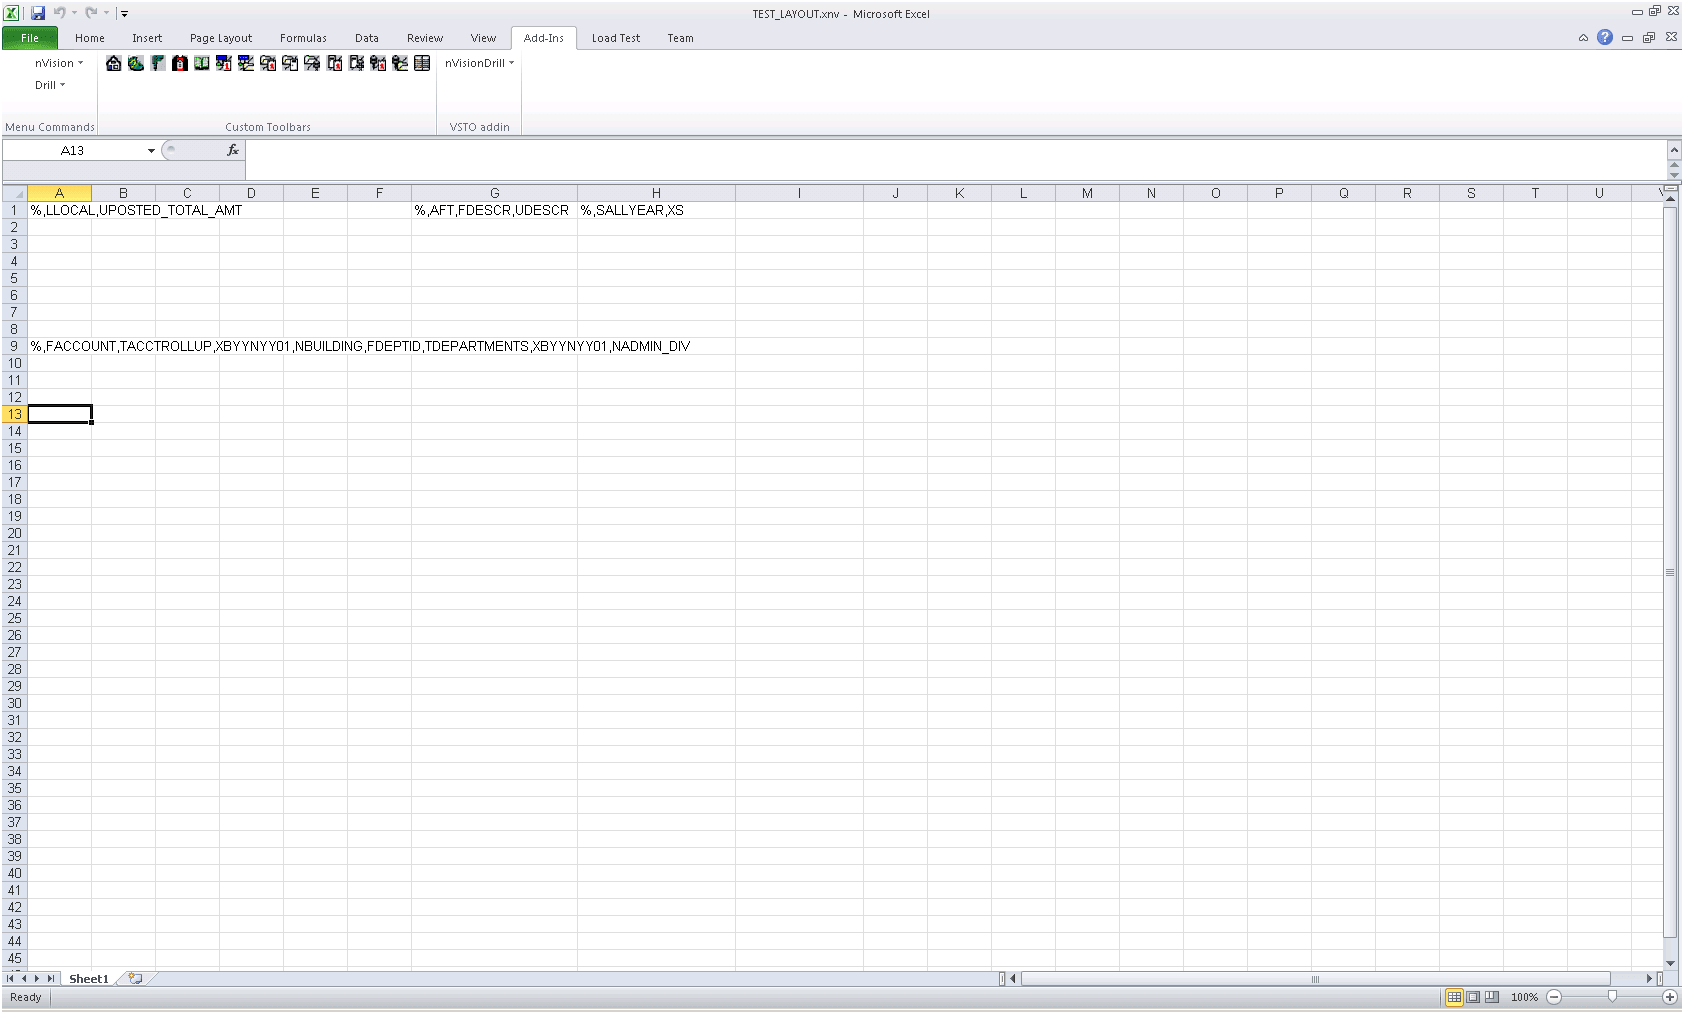
Task: Select Normal view from the status bar icons
Action: click(1455, 997)
